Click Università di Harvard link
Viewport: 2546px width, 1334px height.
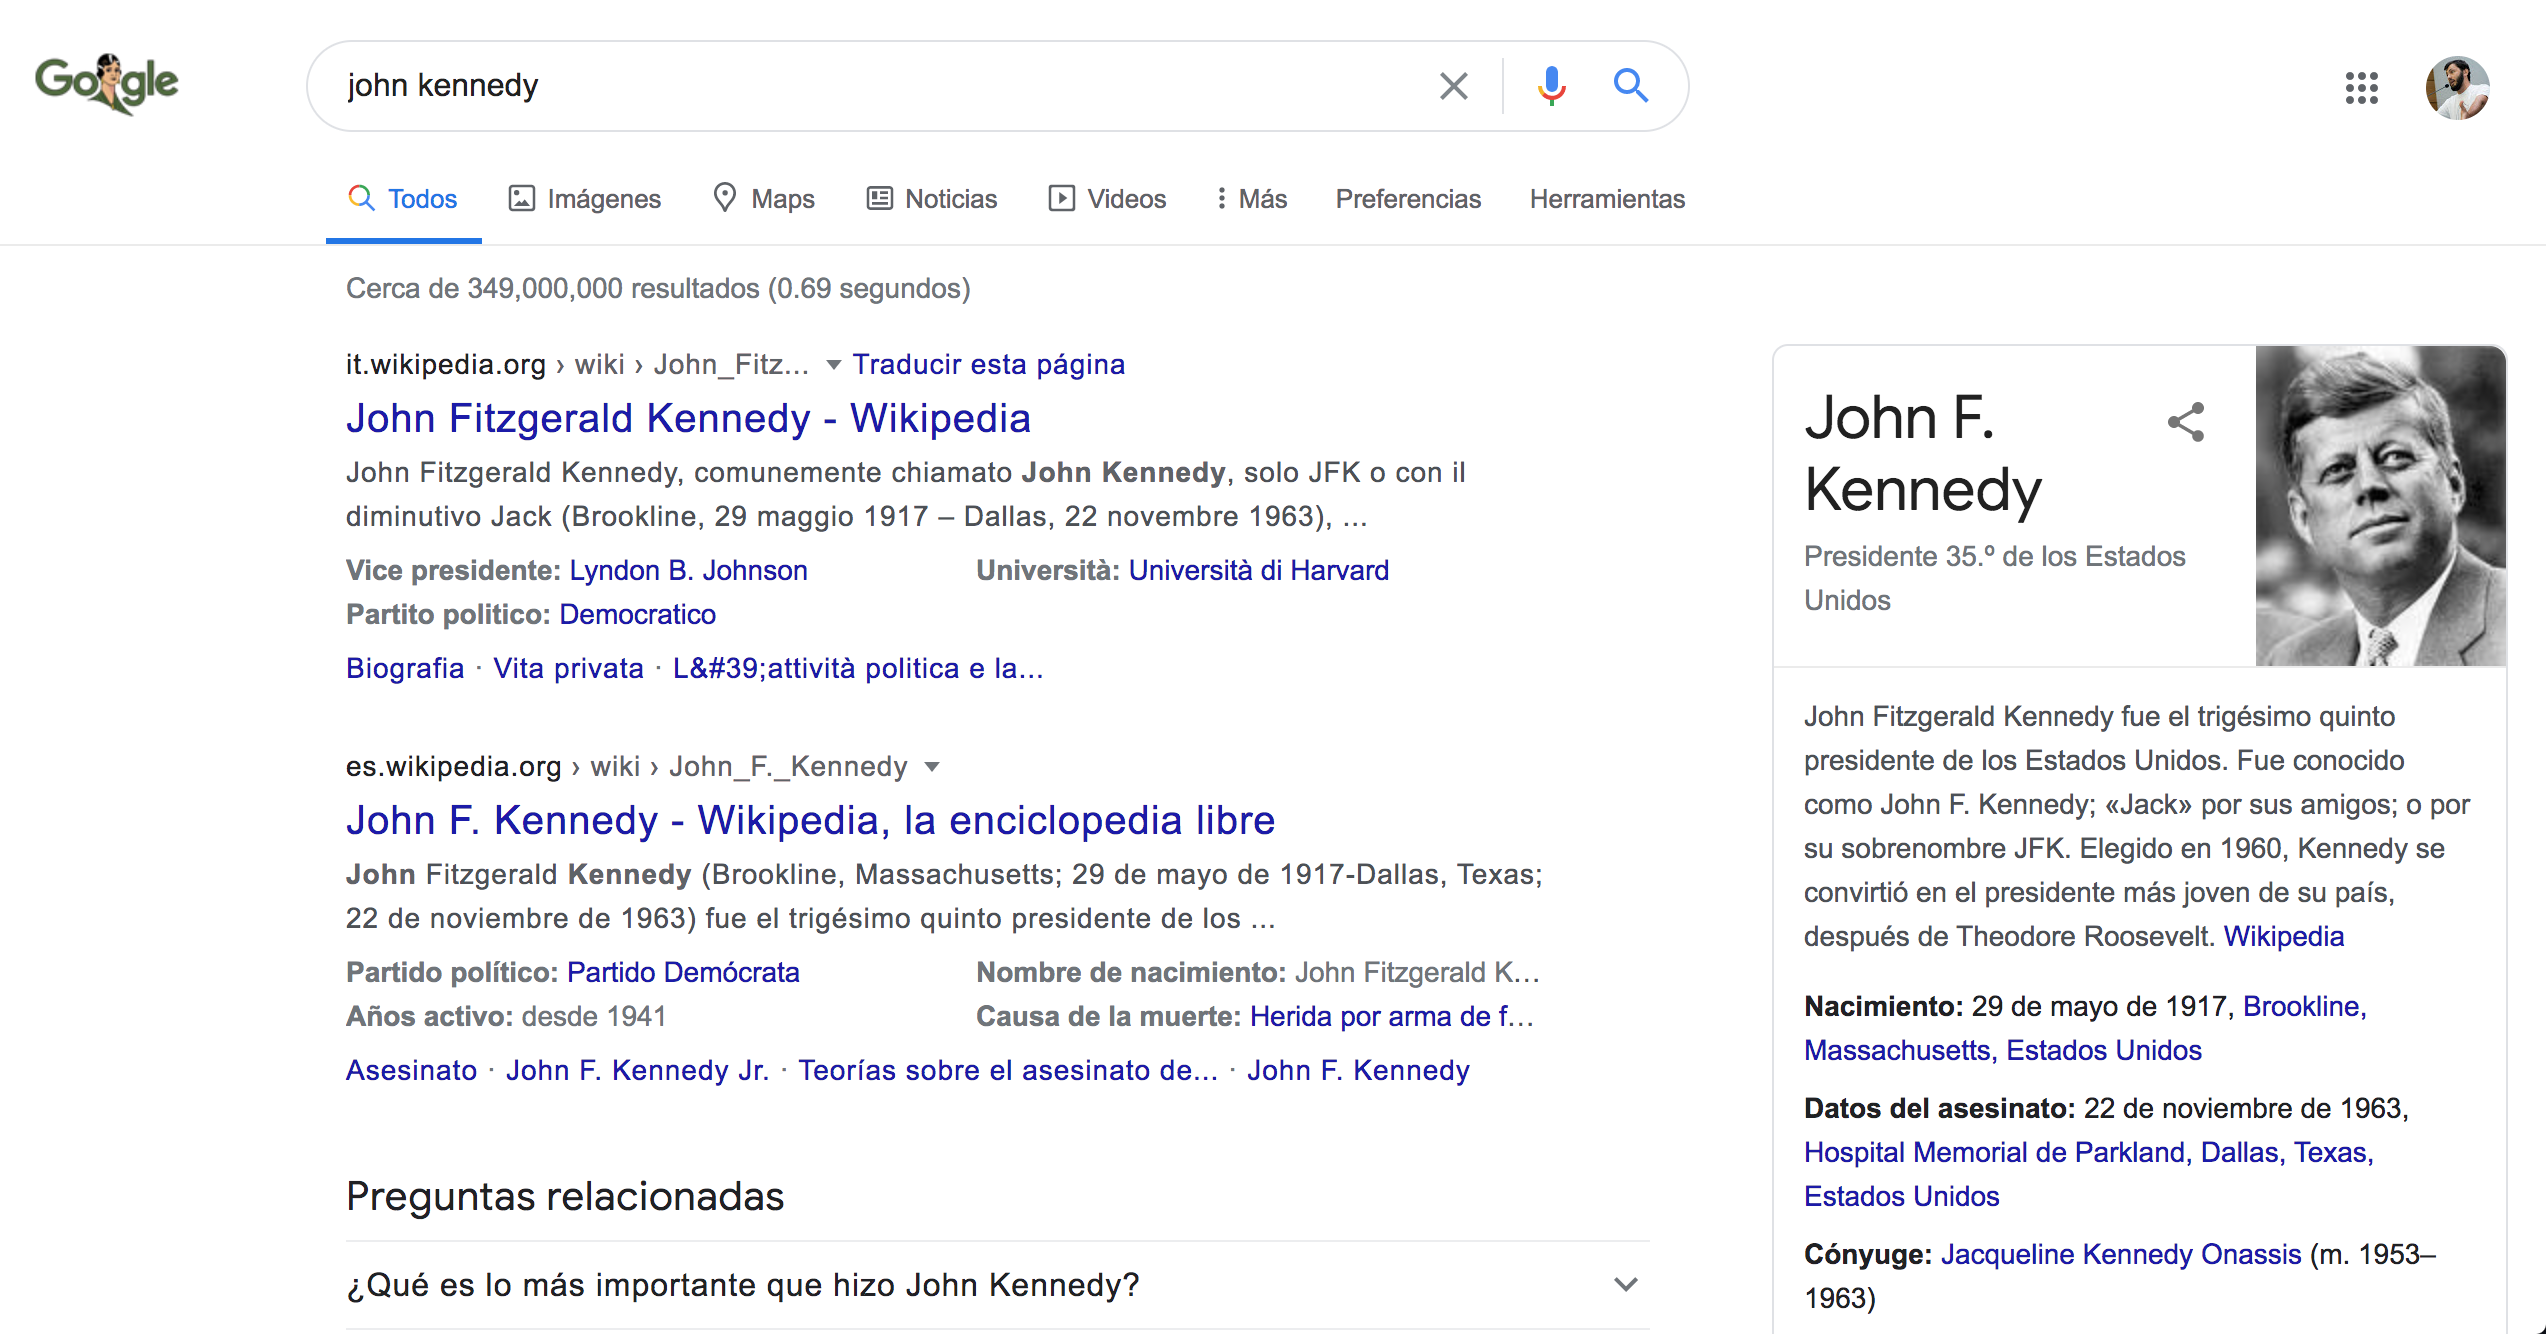point(1259,570)
